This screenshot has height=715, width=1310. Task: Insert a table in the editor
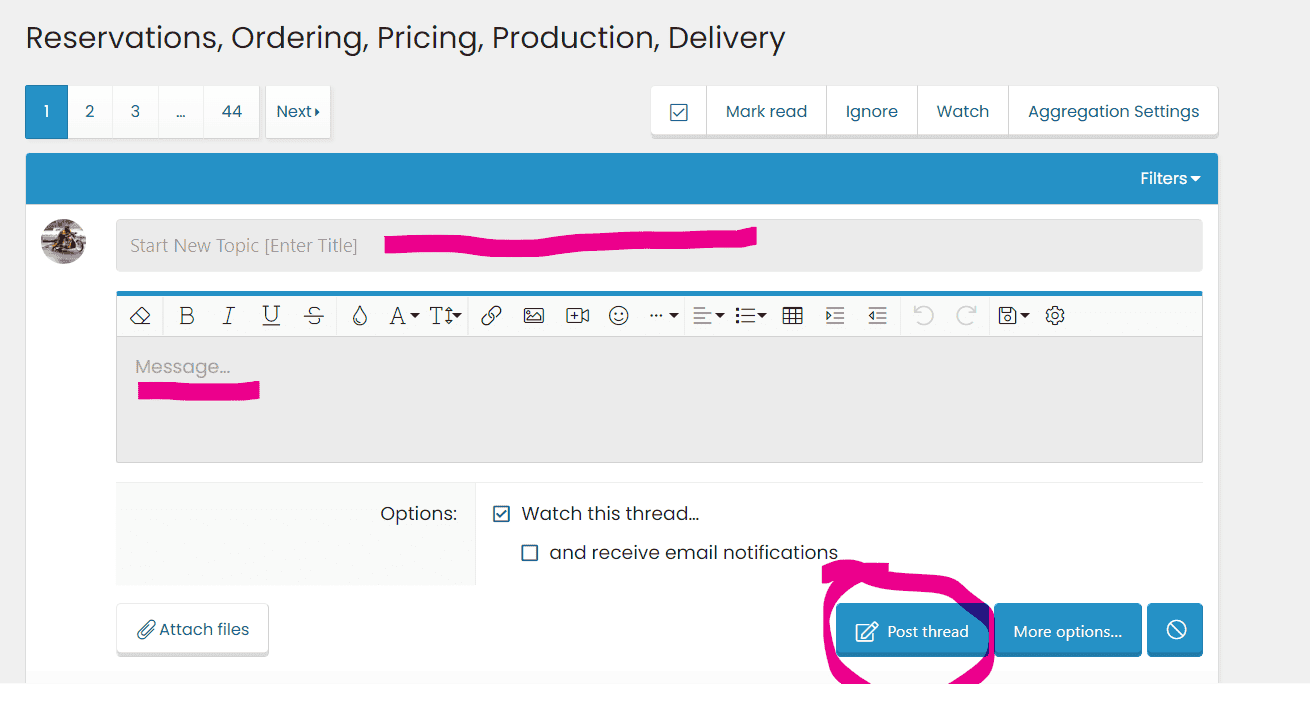[792, 316]
